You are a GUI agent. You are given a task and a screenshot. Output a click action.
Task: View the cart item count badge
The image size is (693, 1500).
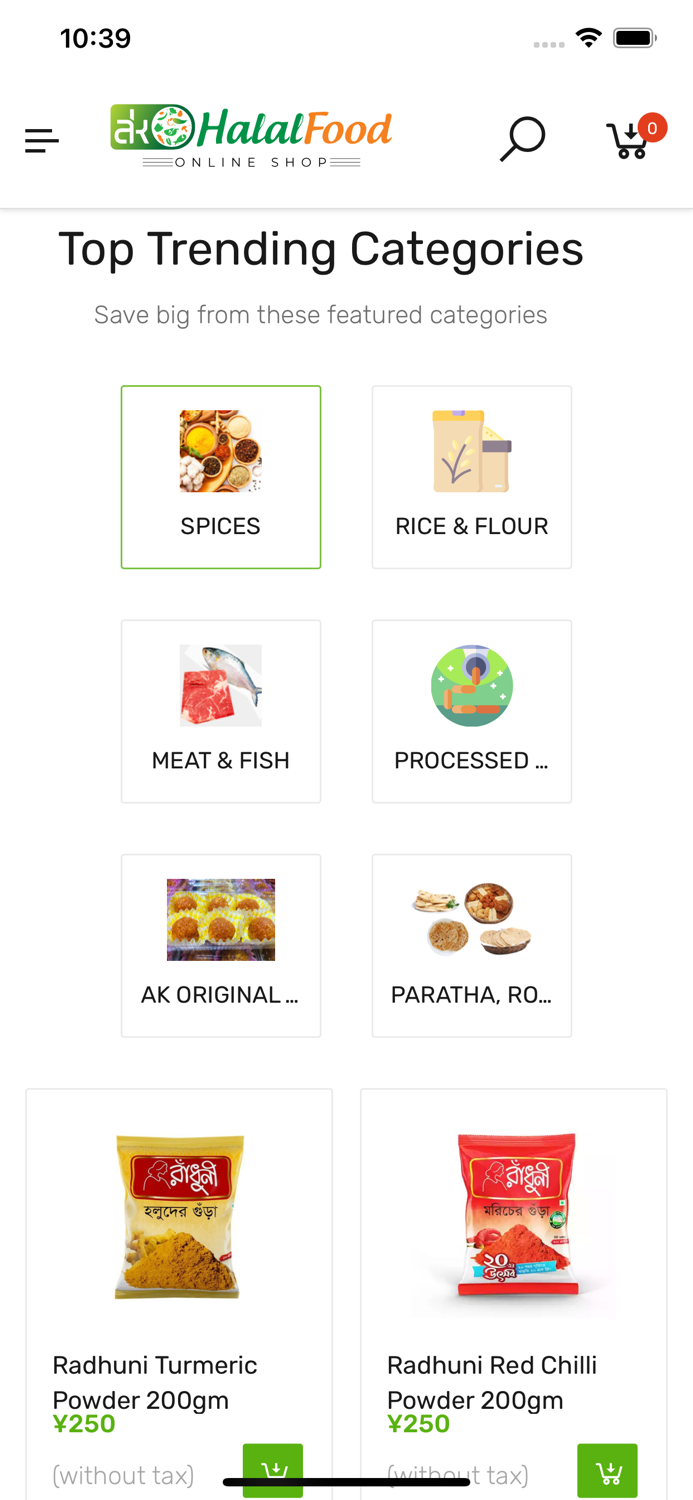[651, 128]
